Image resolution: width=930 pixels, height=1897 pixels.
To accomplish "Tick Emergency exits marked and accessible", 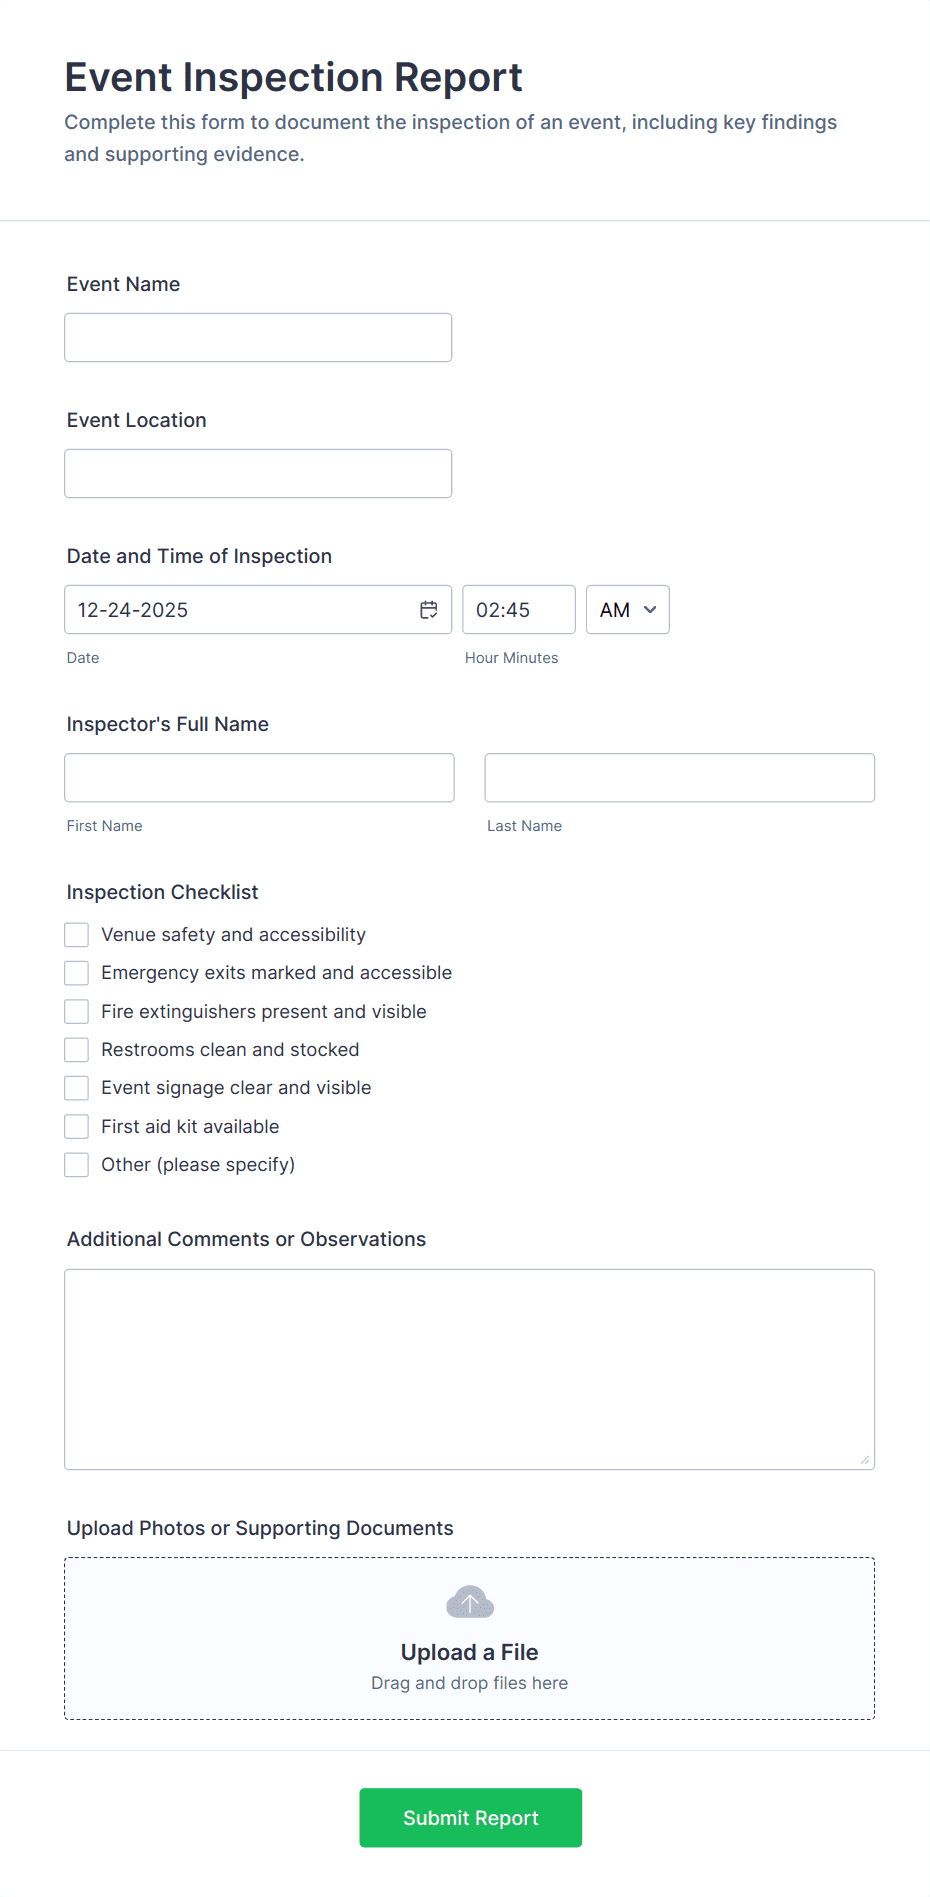I will pos(77,973).
